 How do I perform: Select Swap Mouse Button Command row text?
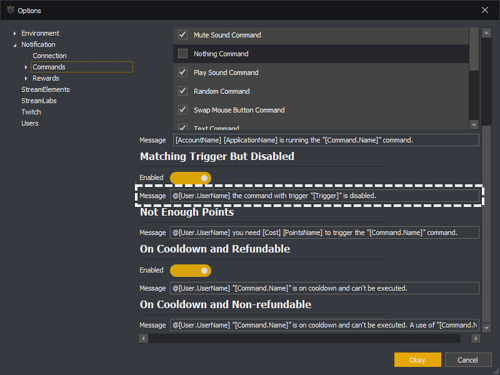[x=239, y=110]
